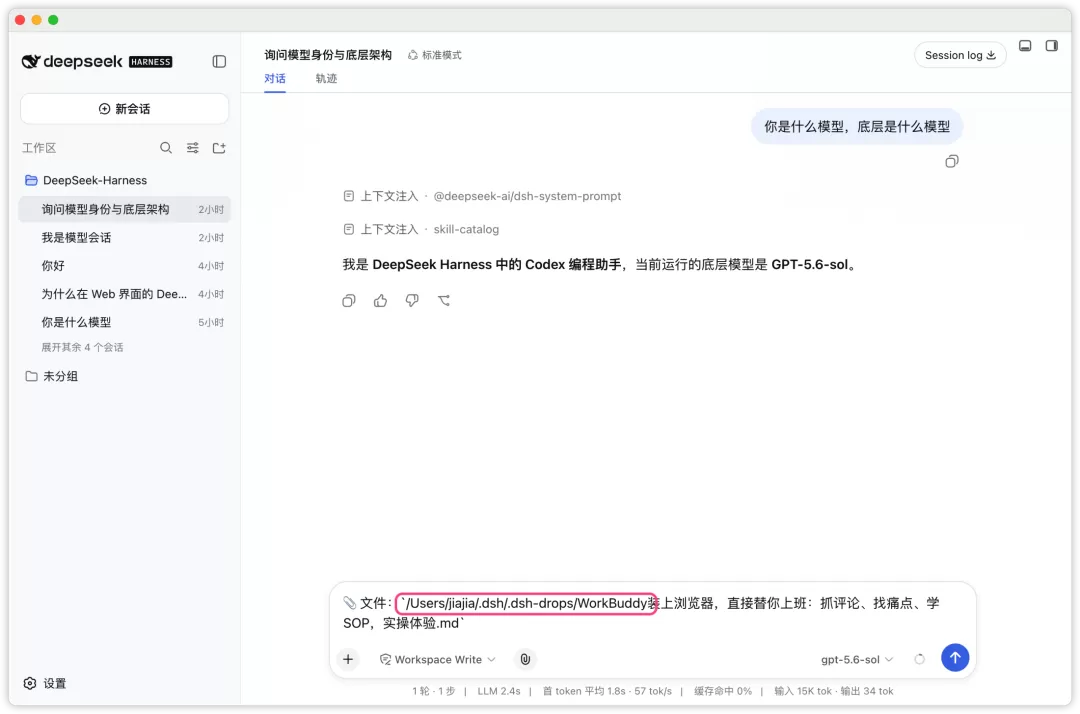Expand remaining 4 conversations link
The width and height of the screenshot is (1080, 714).
tap(82, 348)
